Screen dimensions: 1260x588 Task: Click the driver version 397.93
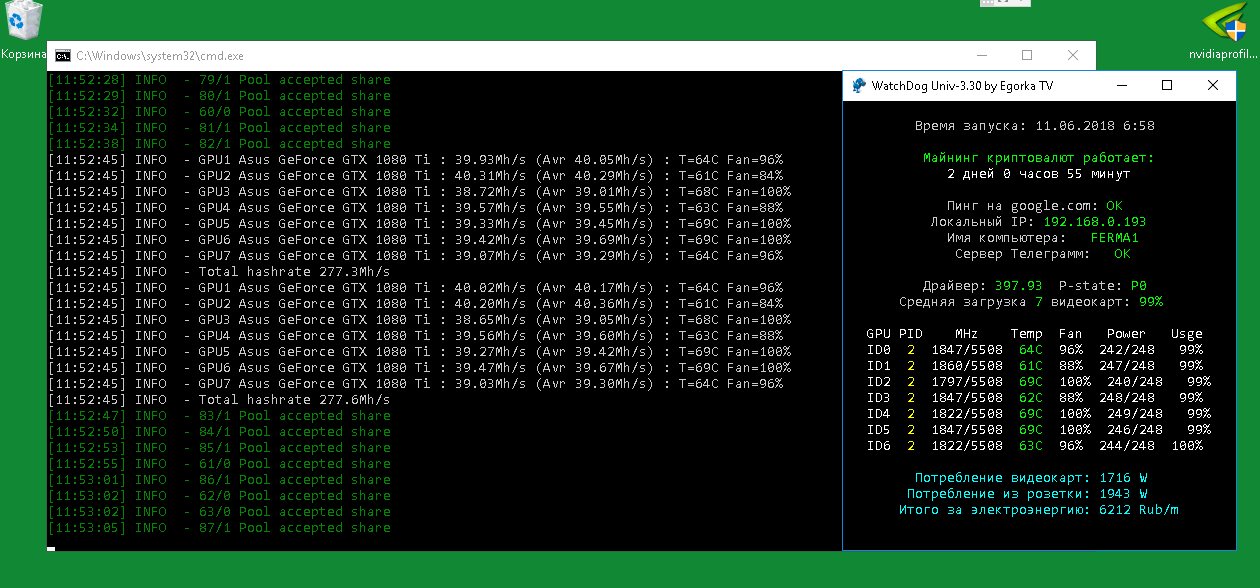pos(1018,286)
